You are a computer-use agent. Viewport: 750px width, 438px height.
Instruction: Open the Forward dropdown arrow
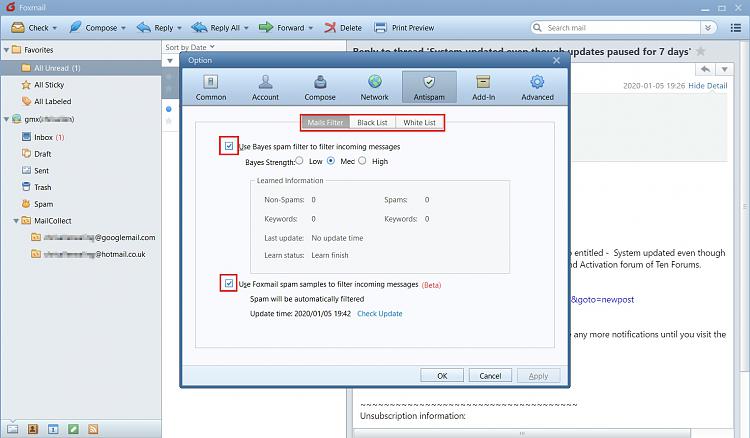(310, 28)
